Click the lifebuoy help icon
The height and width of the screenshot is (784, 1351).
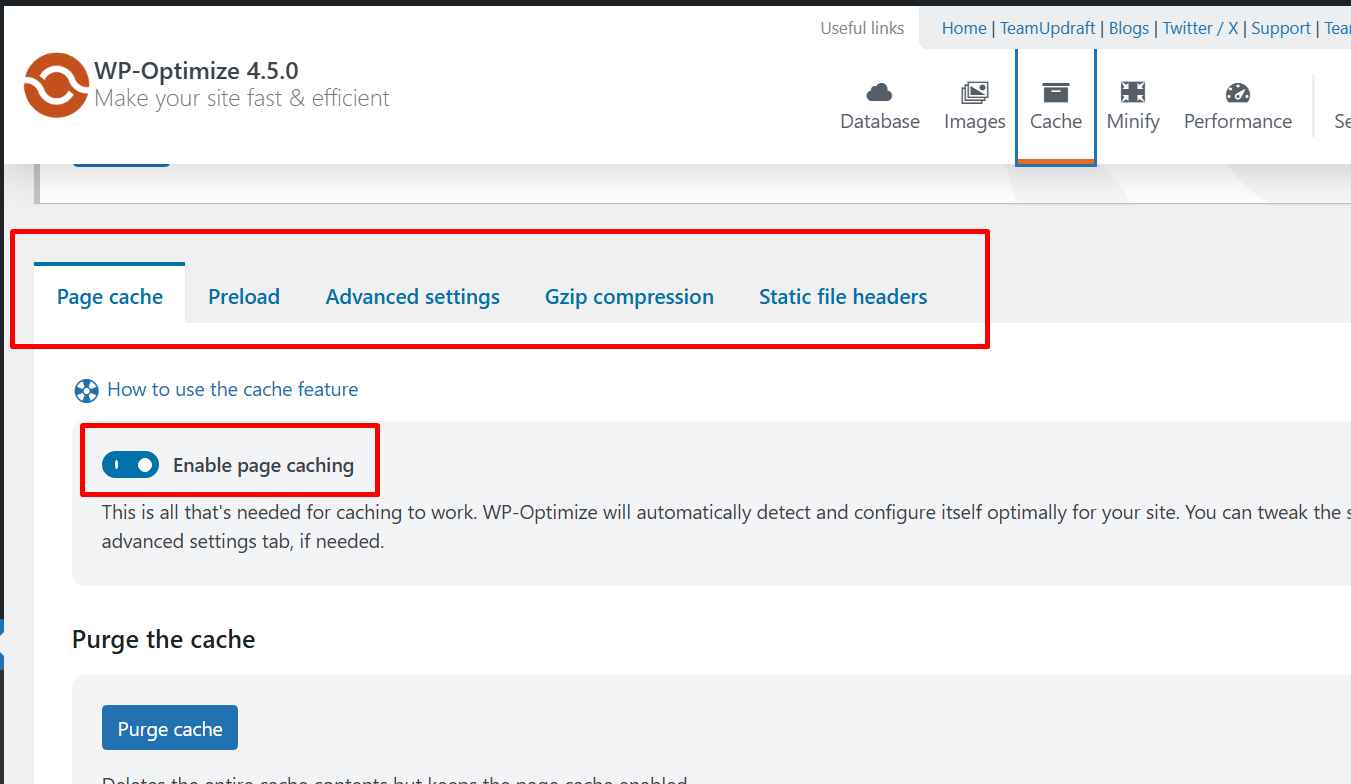click(87, 390)
